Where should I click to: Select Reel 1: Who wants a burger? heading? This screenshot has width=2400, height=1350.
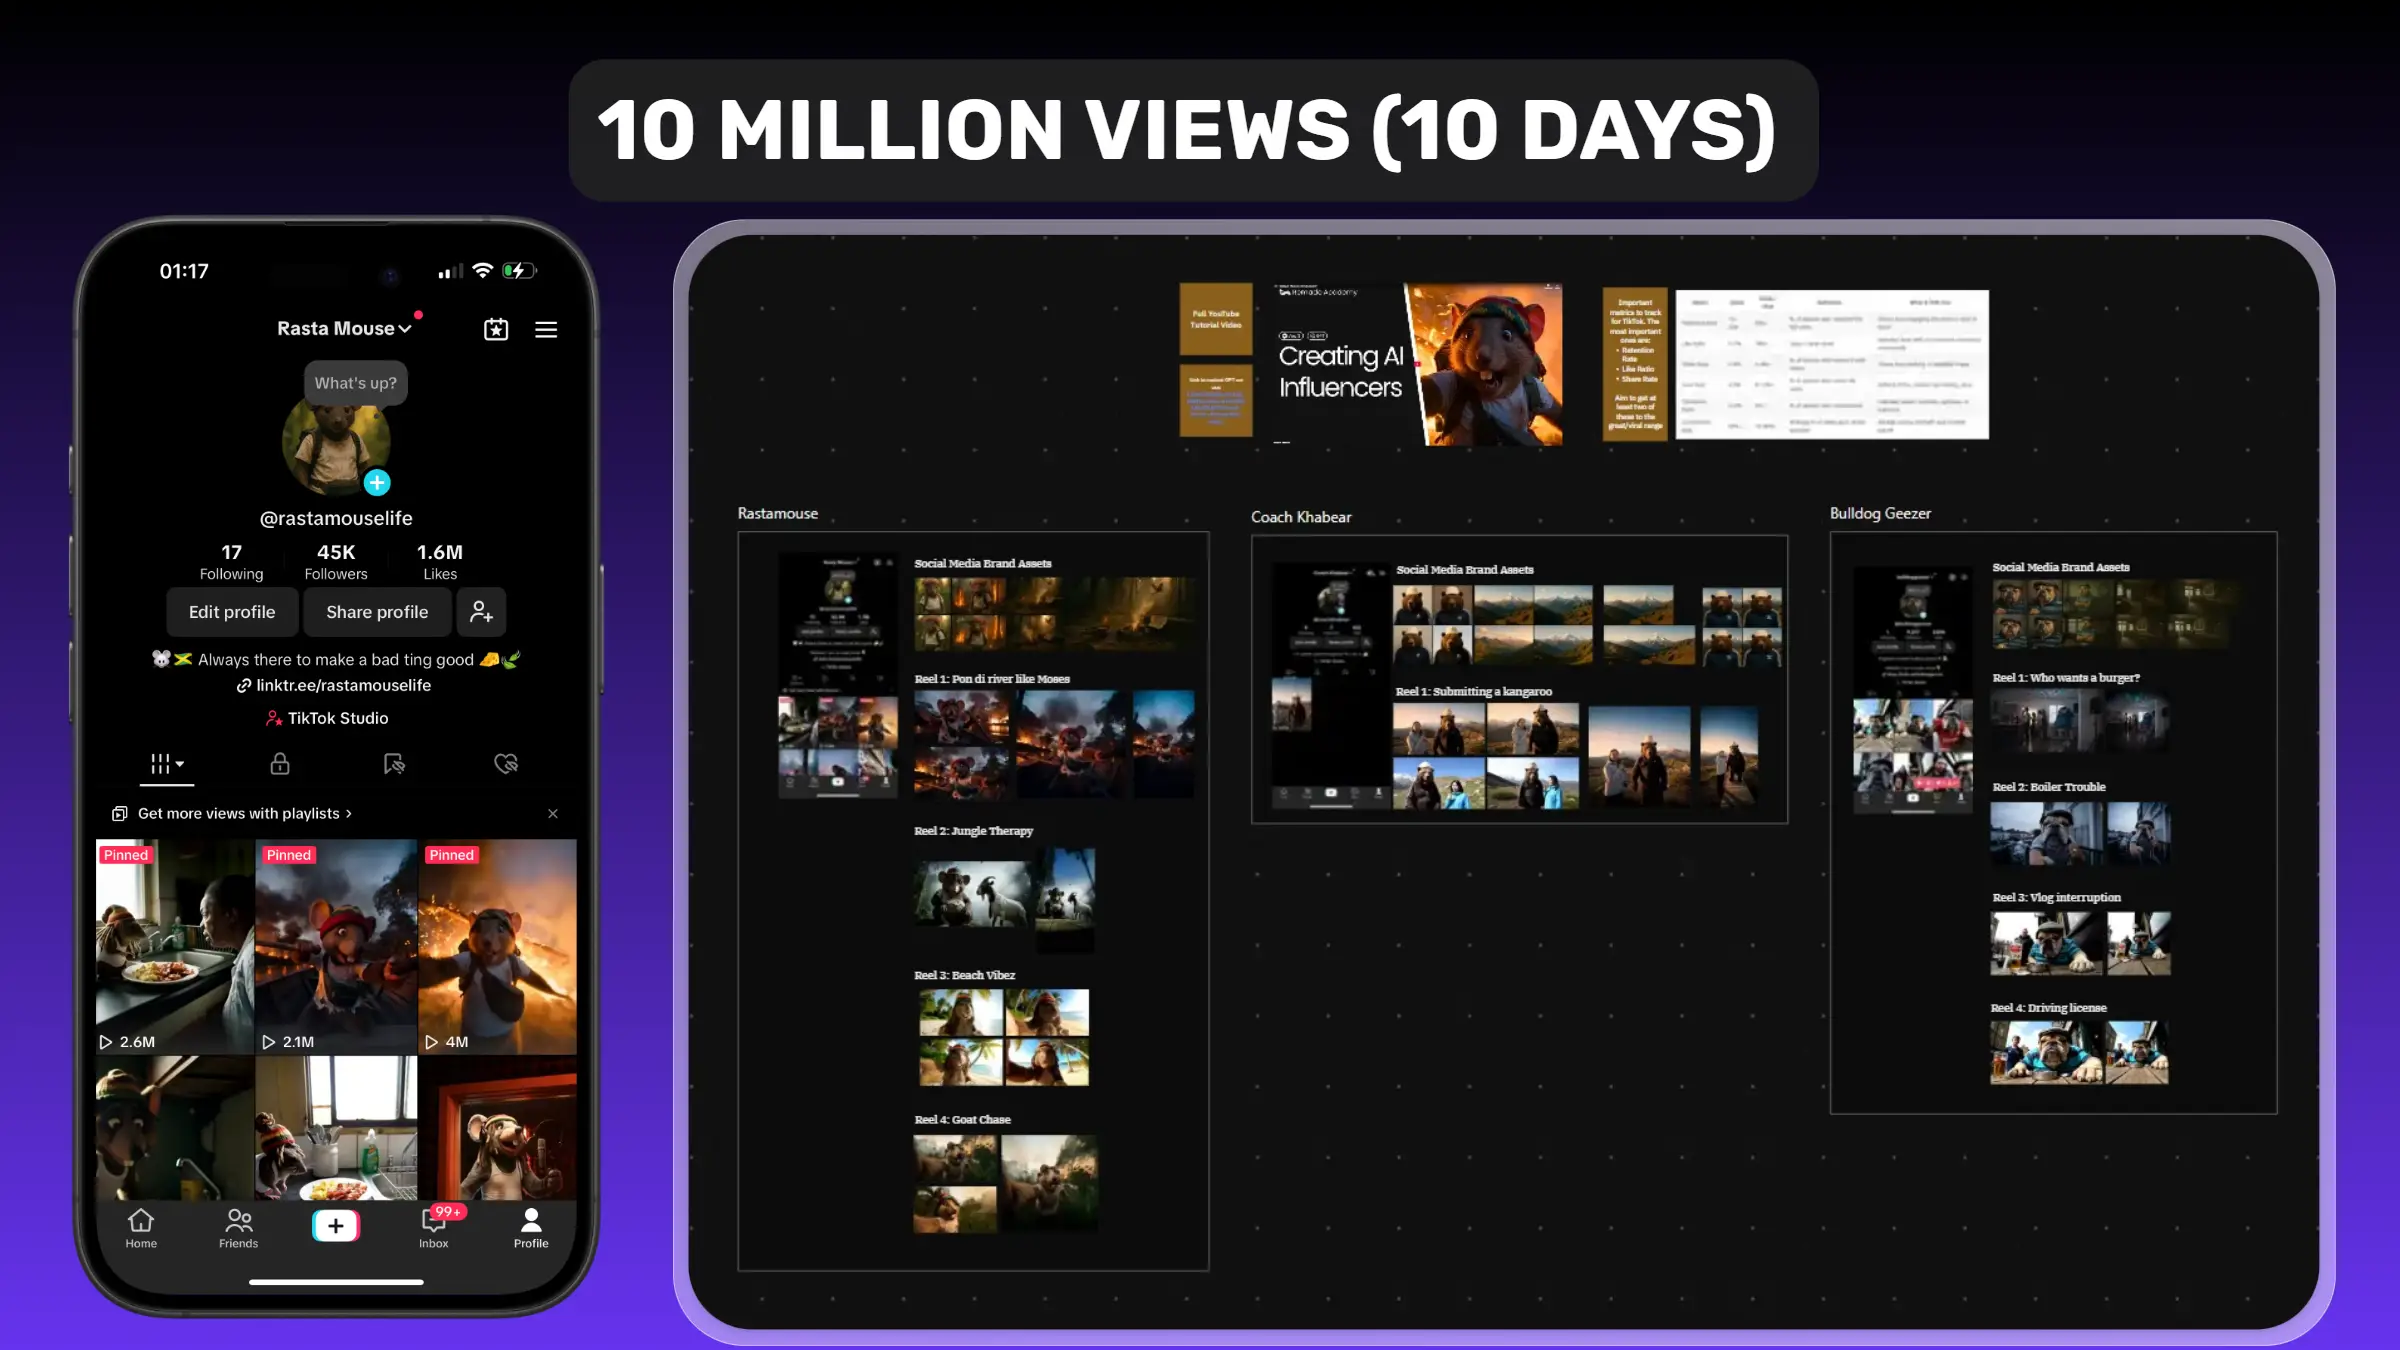[2066, 678]
